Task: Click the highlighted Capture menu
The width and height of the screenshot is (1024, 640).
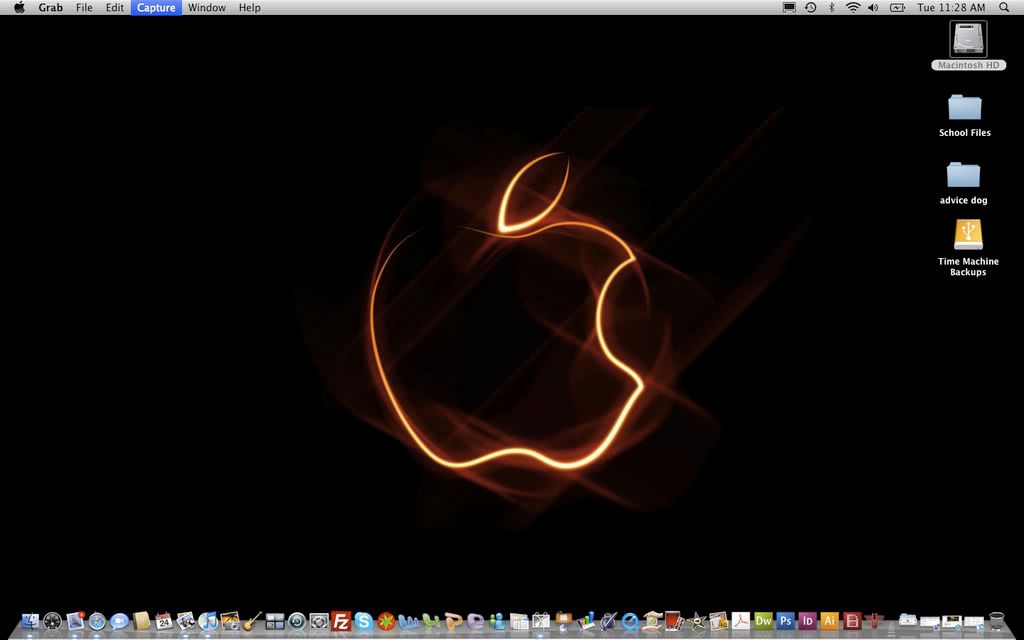Action: coord(156,7)
